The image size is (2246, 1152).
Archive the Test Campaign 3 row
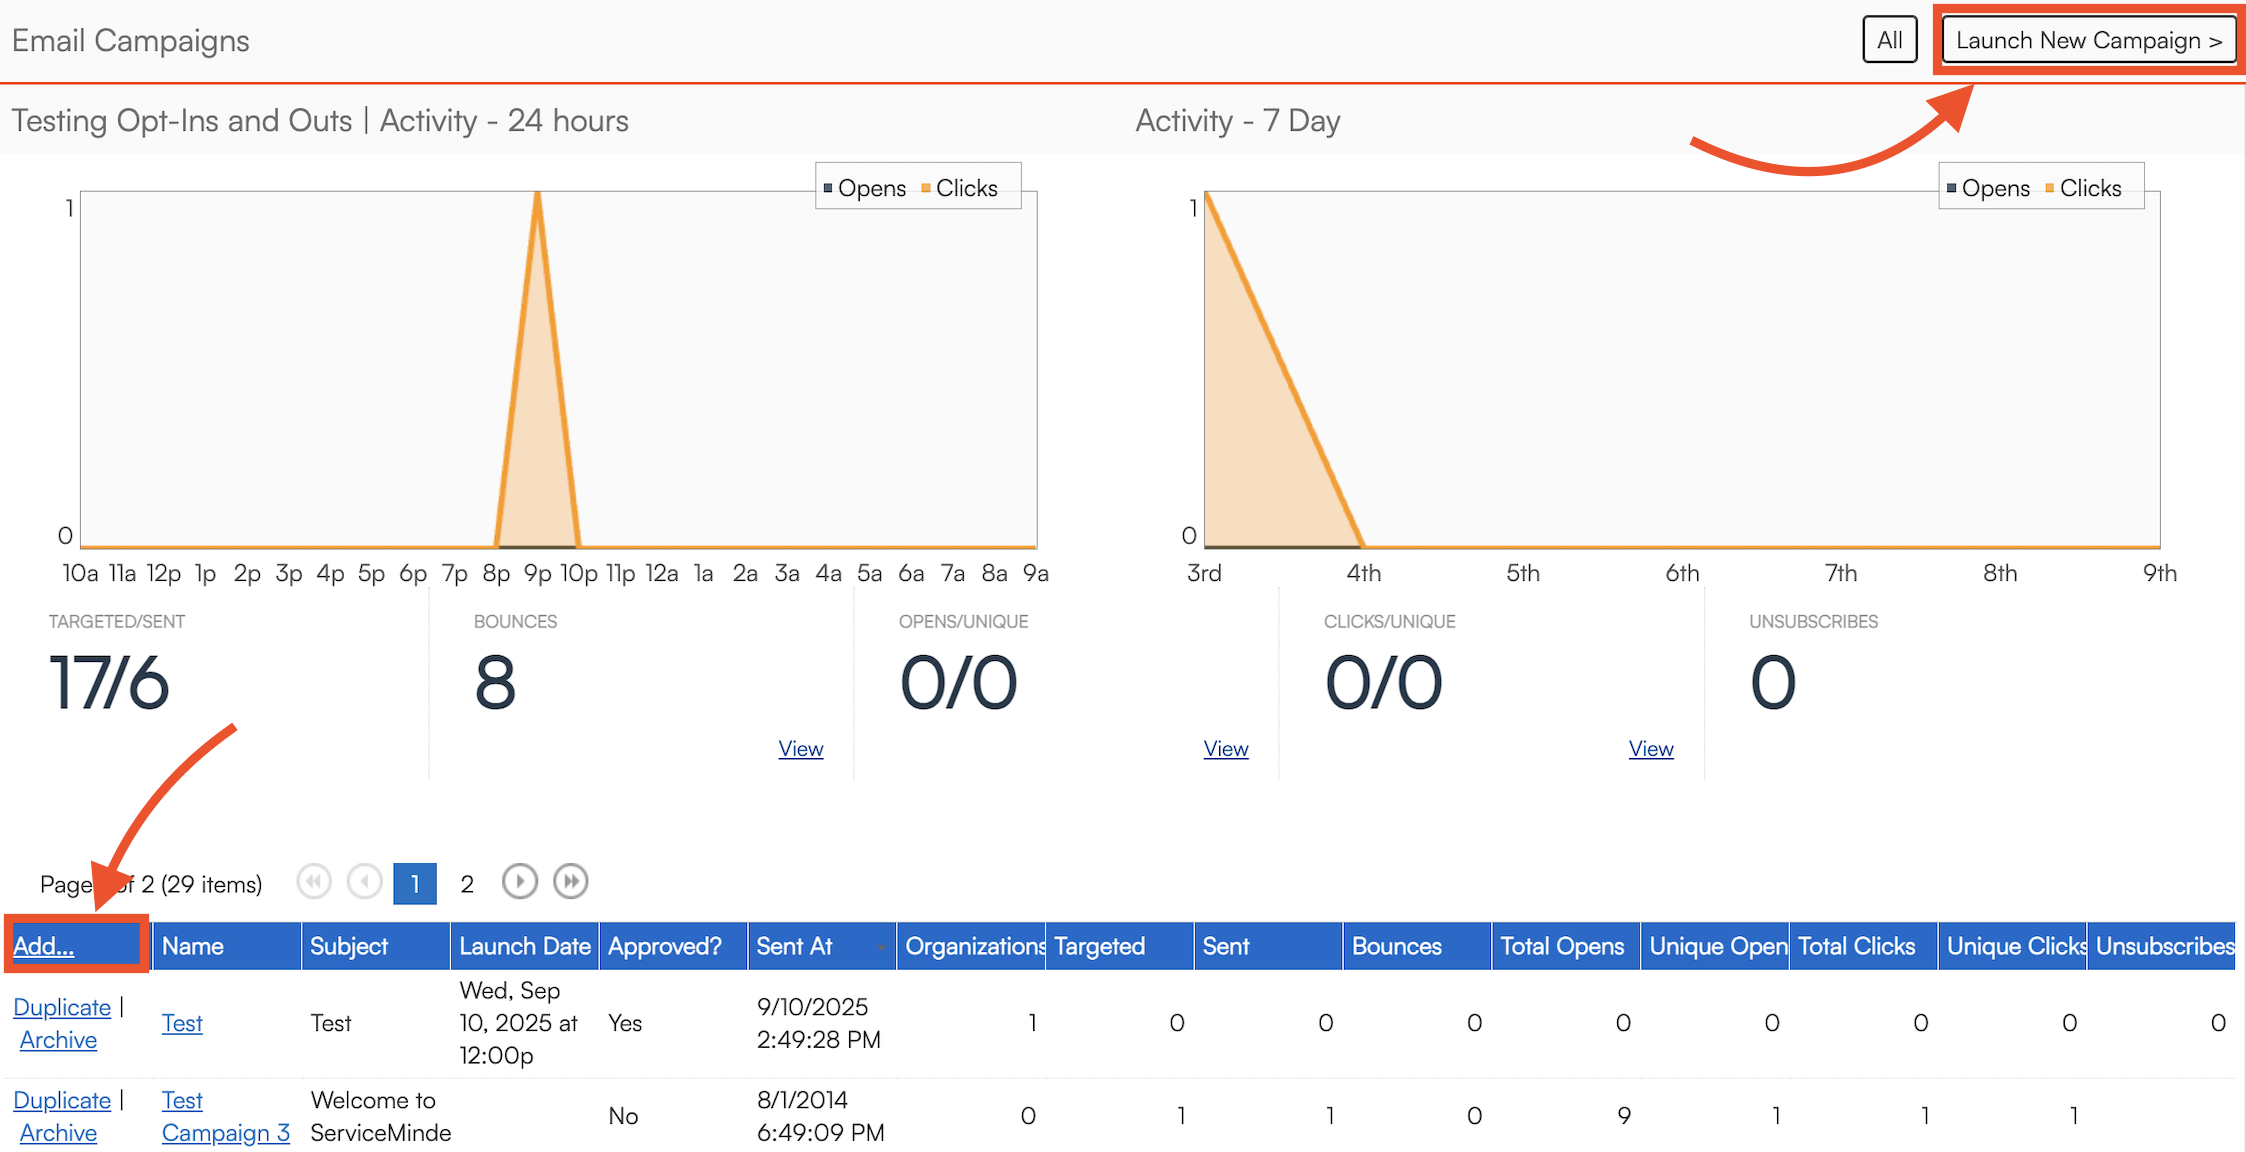click(58, 1133)
